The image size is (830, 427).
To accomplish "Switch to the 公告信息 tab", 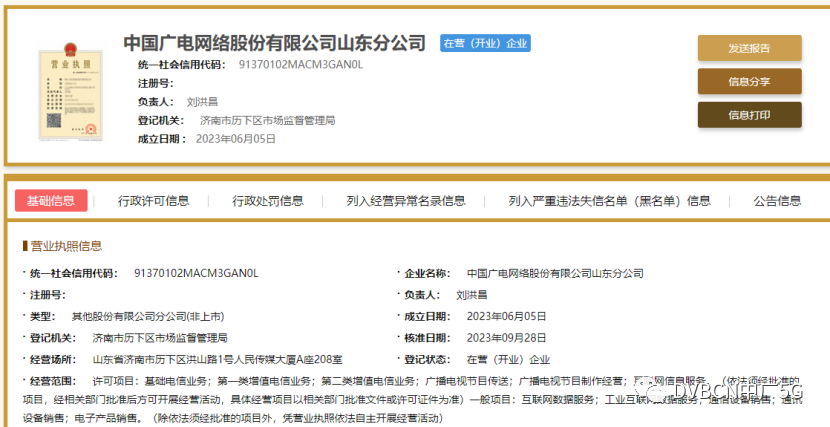I will tap(777, 201).
